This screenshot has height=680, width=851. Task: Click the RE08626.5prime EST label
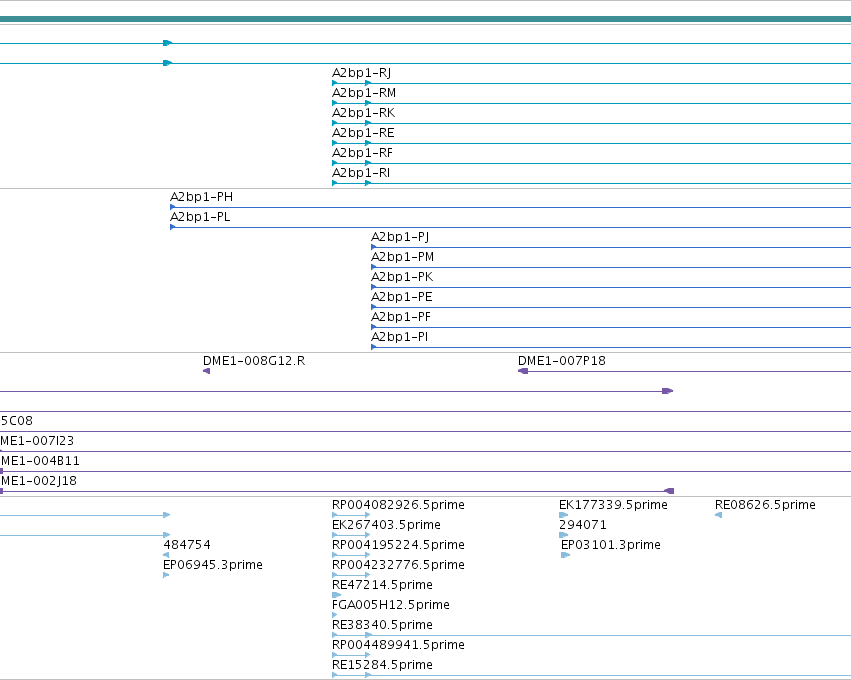coord(765,505)
